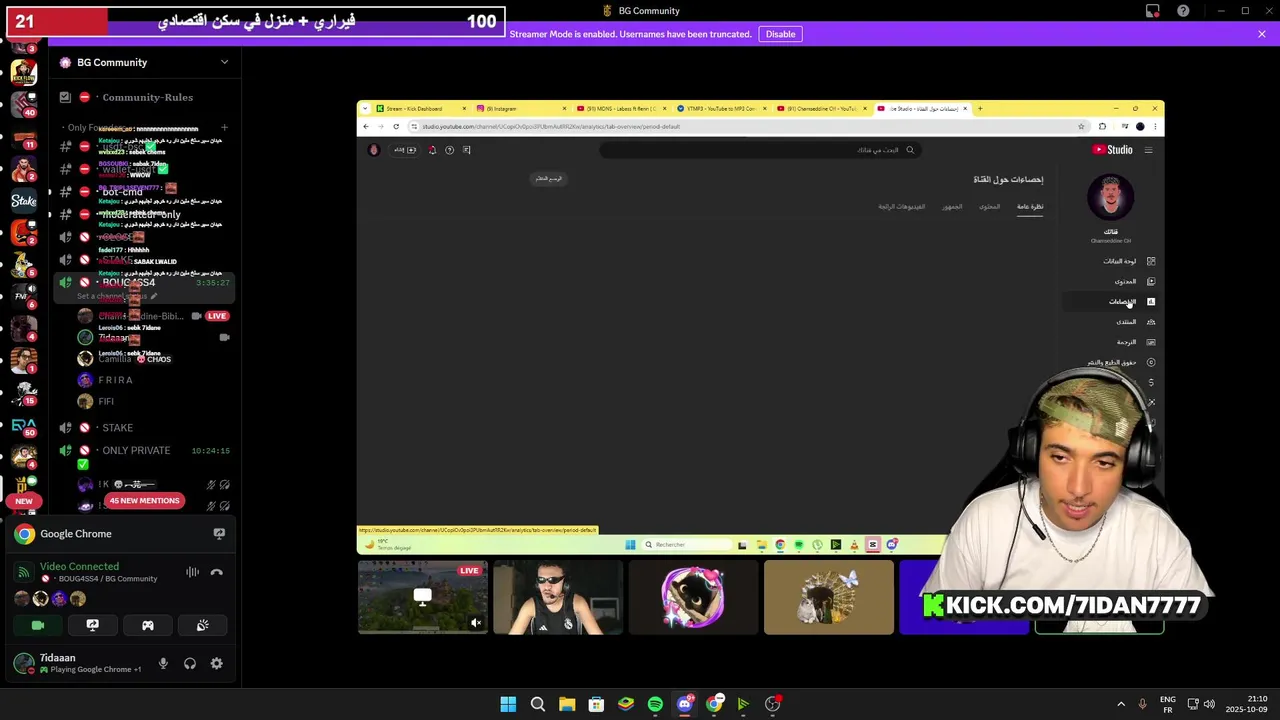Image resolution: width=1280 pixels, height=720 pixels.
Task: Open Discord user settings gear
Action: point(216,663)
